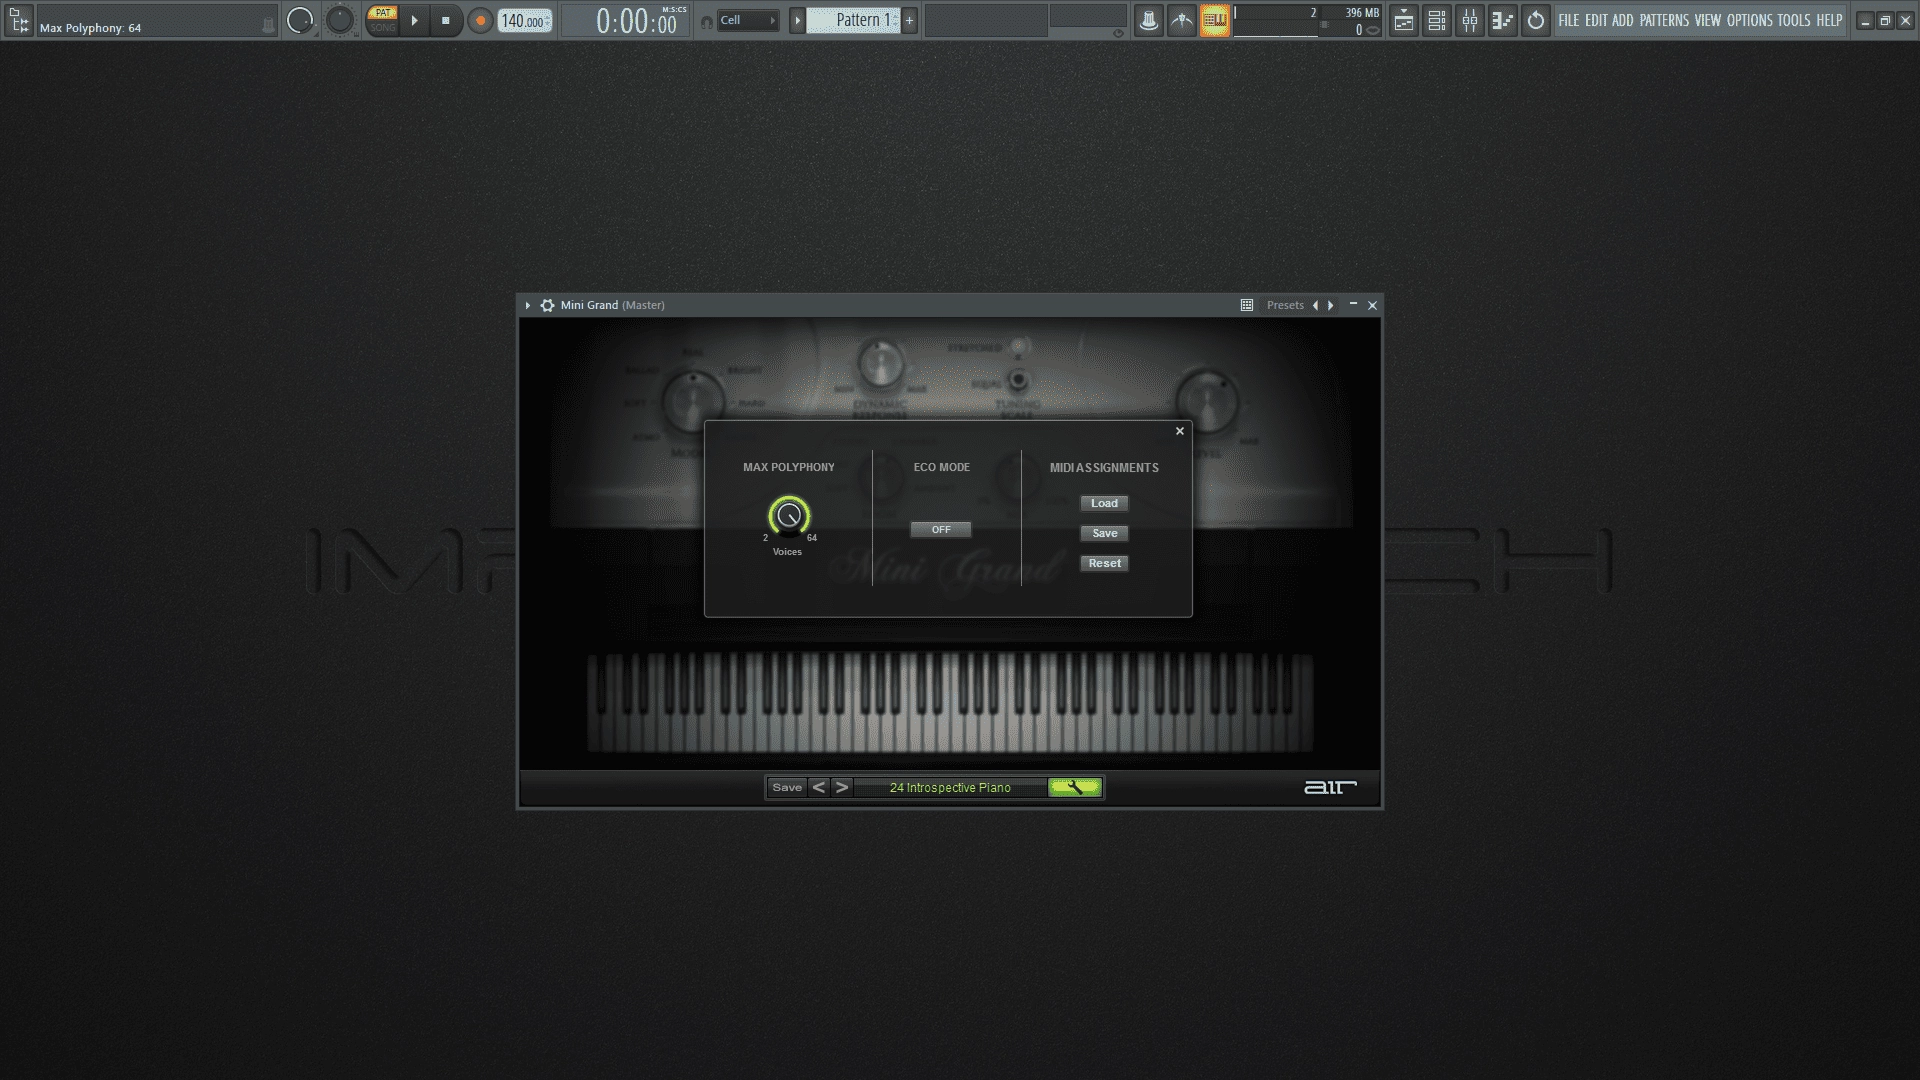The image size is (1920, 1080).
Task: Click the Max Polyphony: 64 hint text
Action: tap(90, 28)
